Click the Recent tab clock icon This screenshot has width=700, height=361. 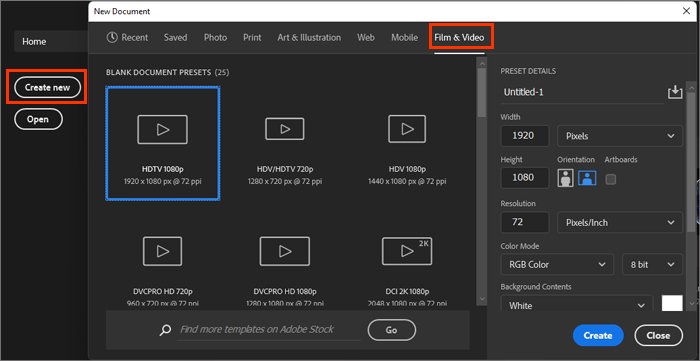(x=112, y=37)
